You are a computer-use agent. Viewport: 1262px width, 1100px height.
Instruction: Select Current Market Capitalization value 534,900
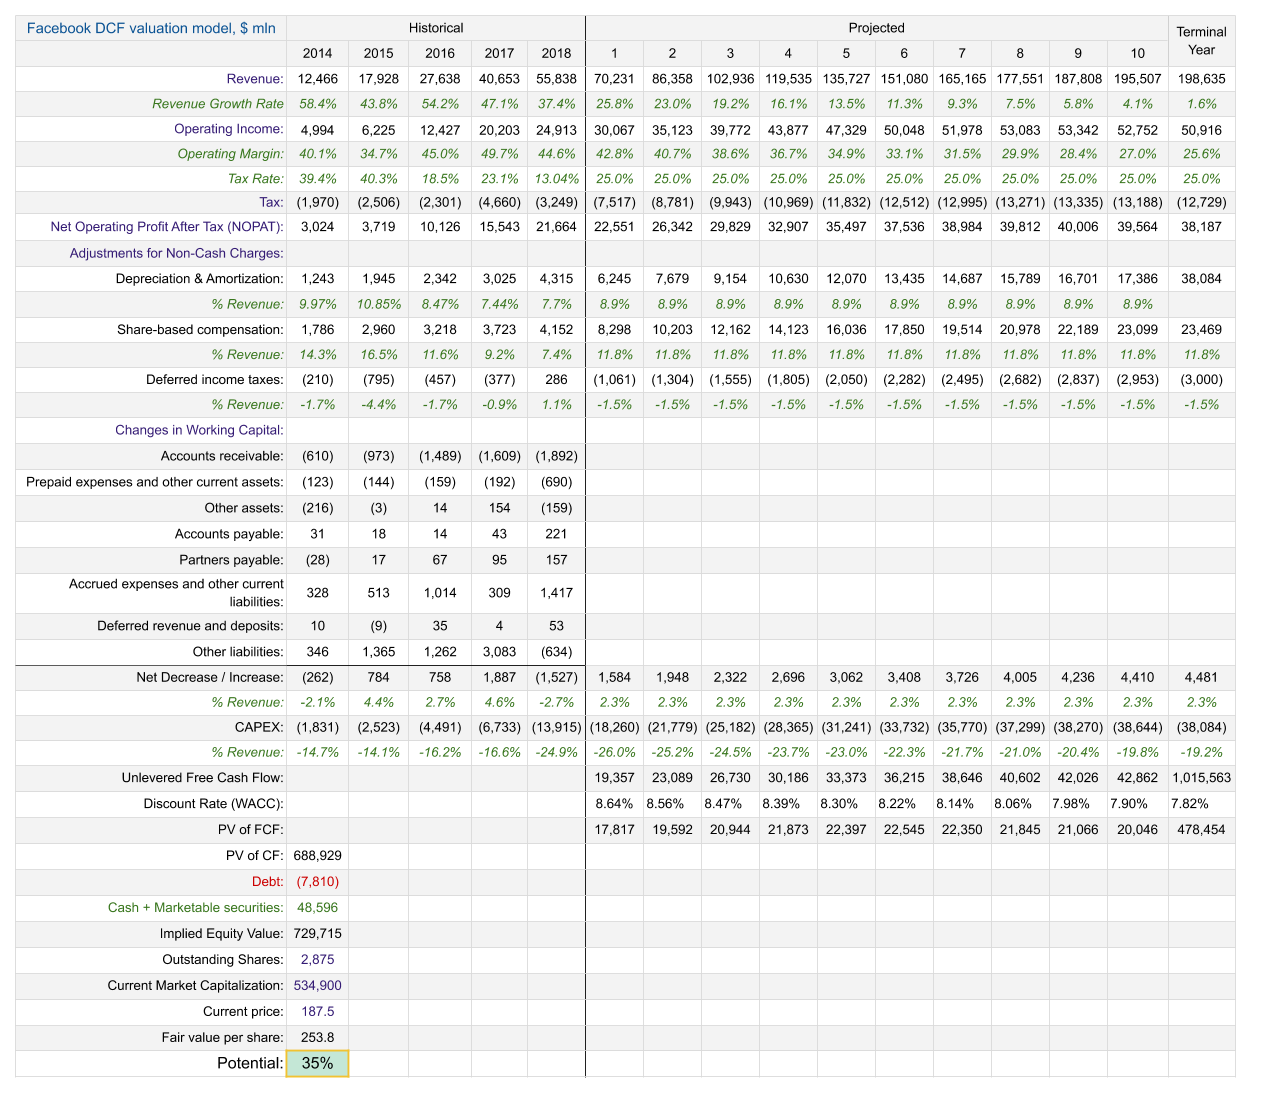318,985
